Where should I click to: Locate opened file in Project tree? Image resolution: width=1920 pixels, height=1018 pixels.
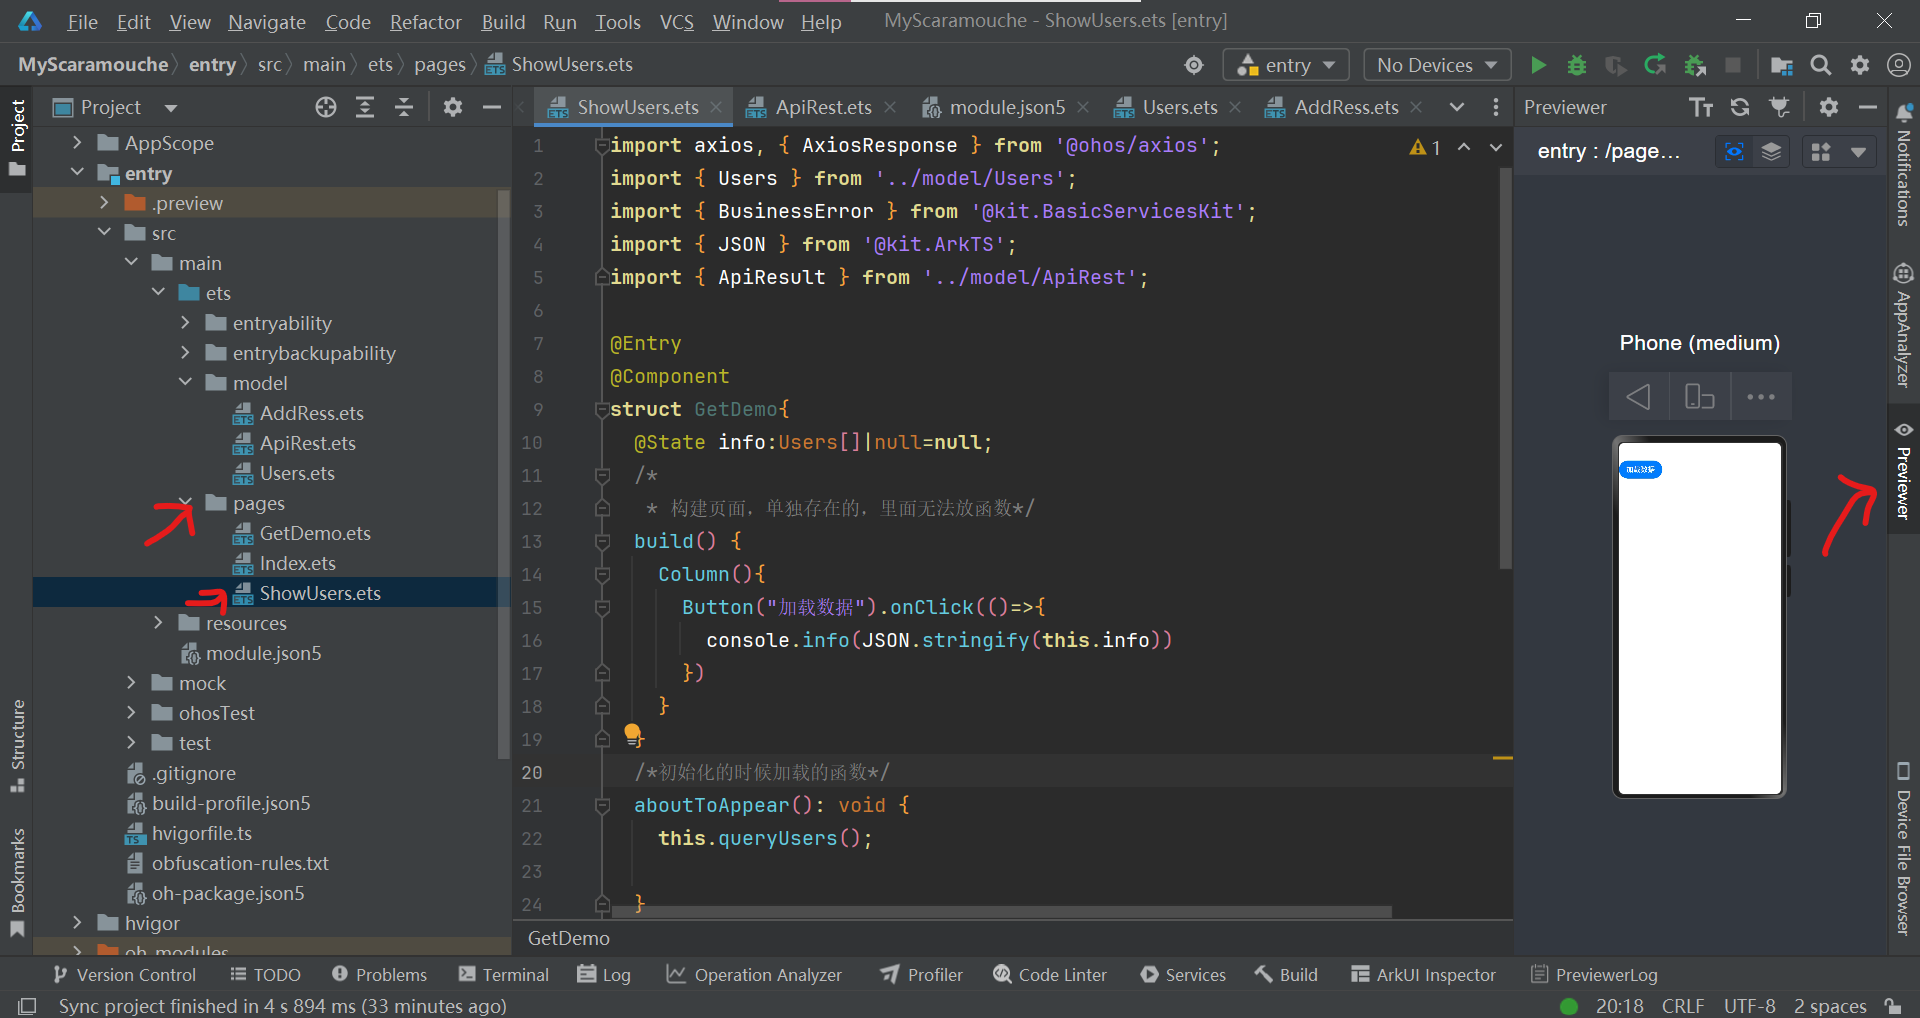326,107
